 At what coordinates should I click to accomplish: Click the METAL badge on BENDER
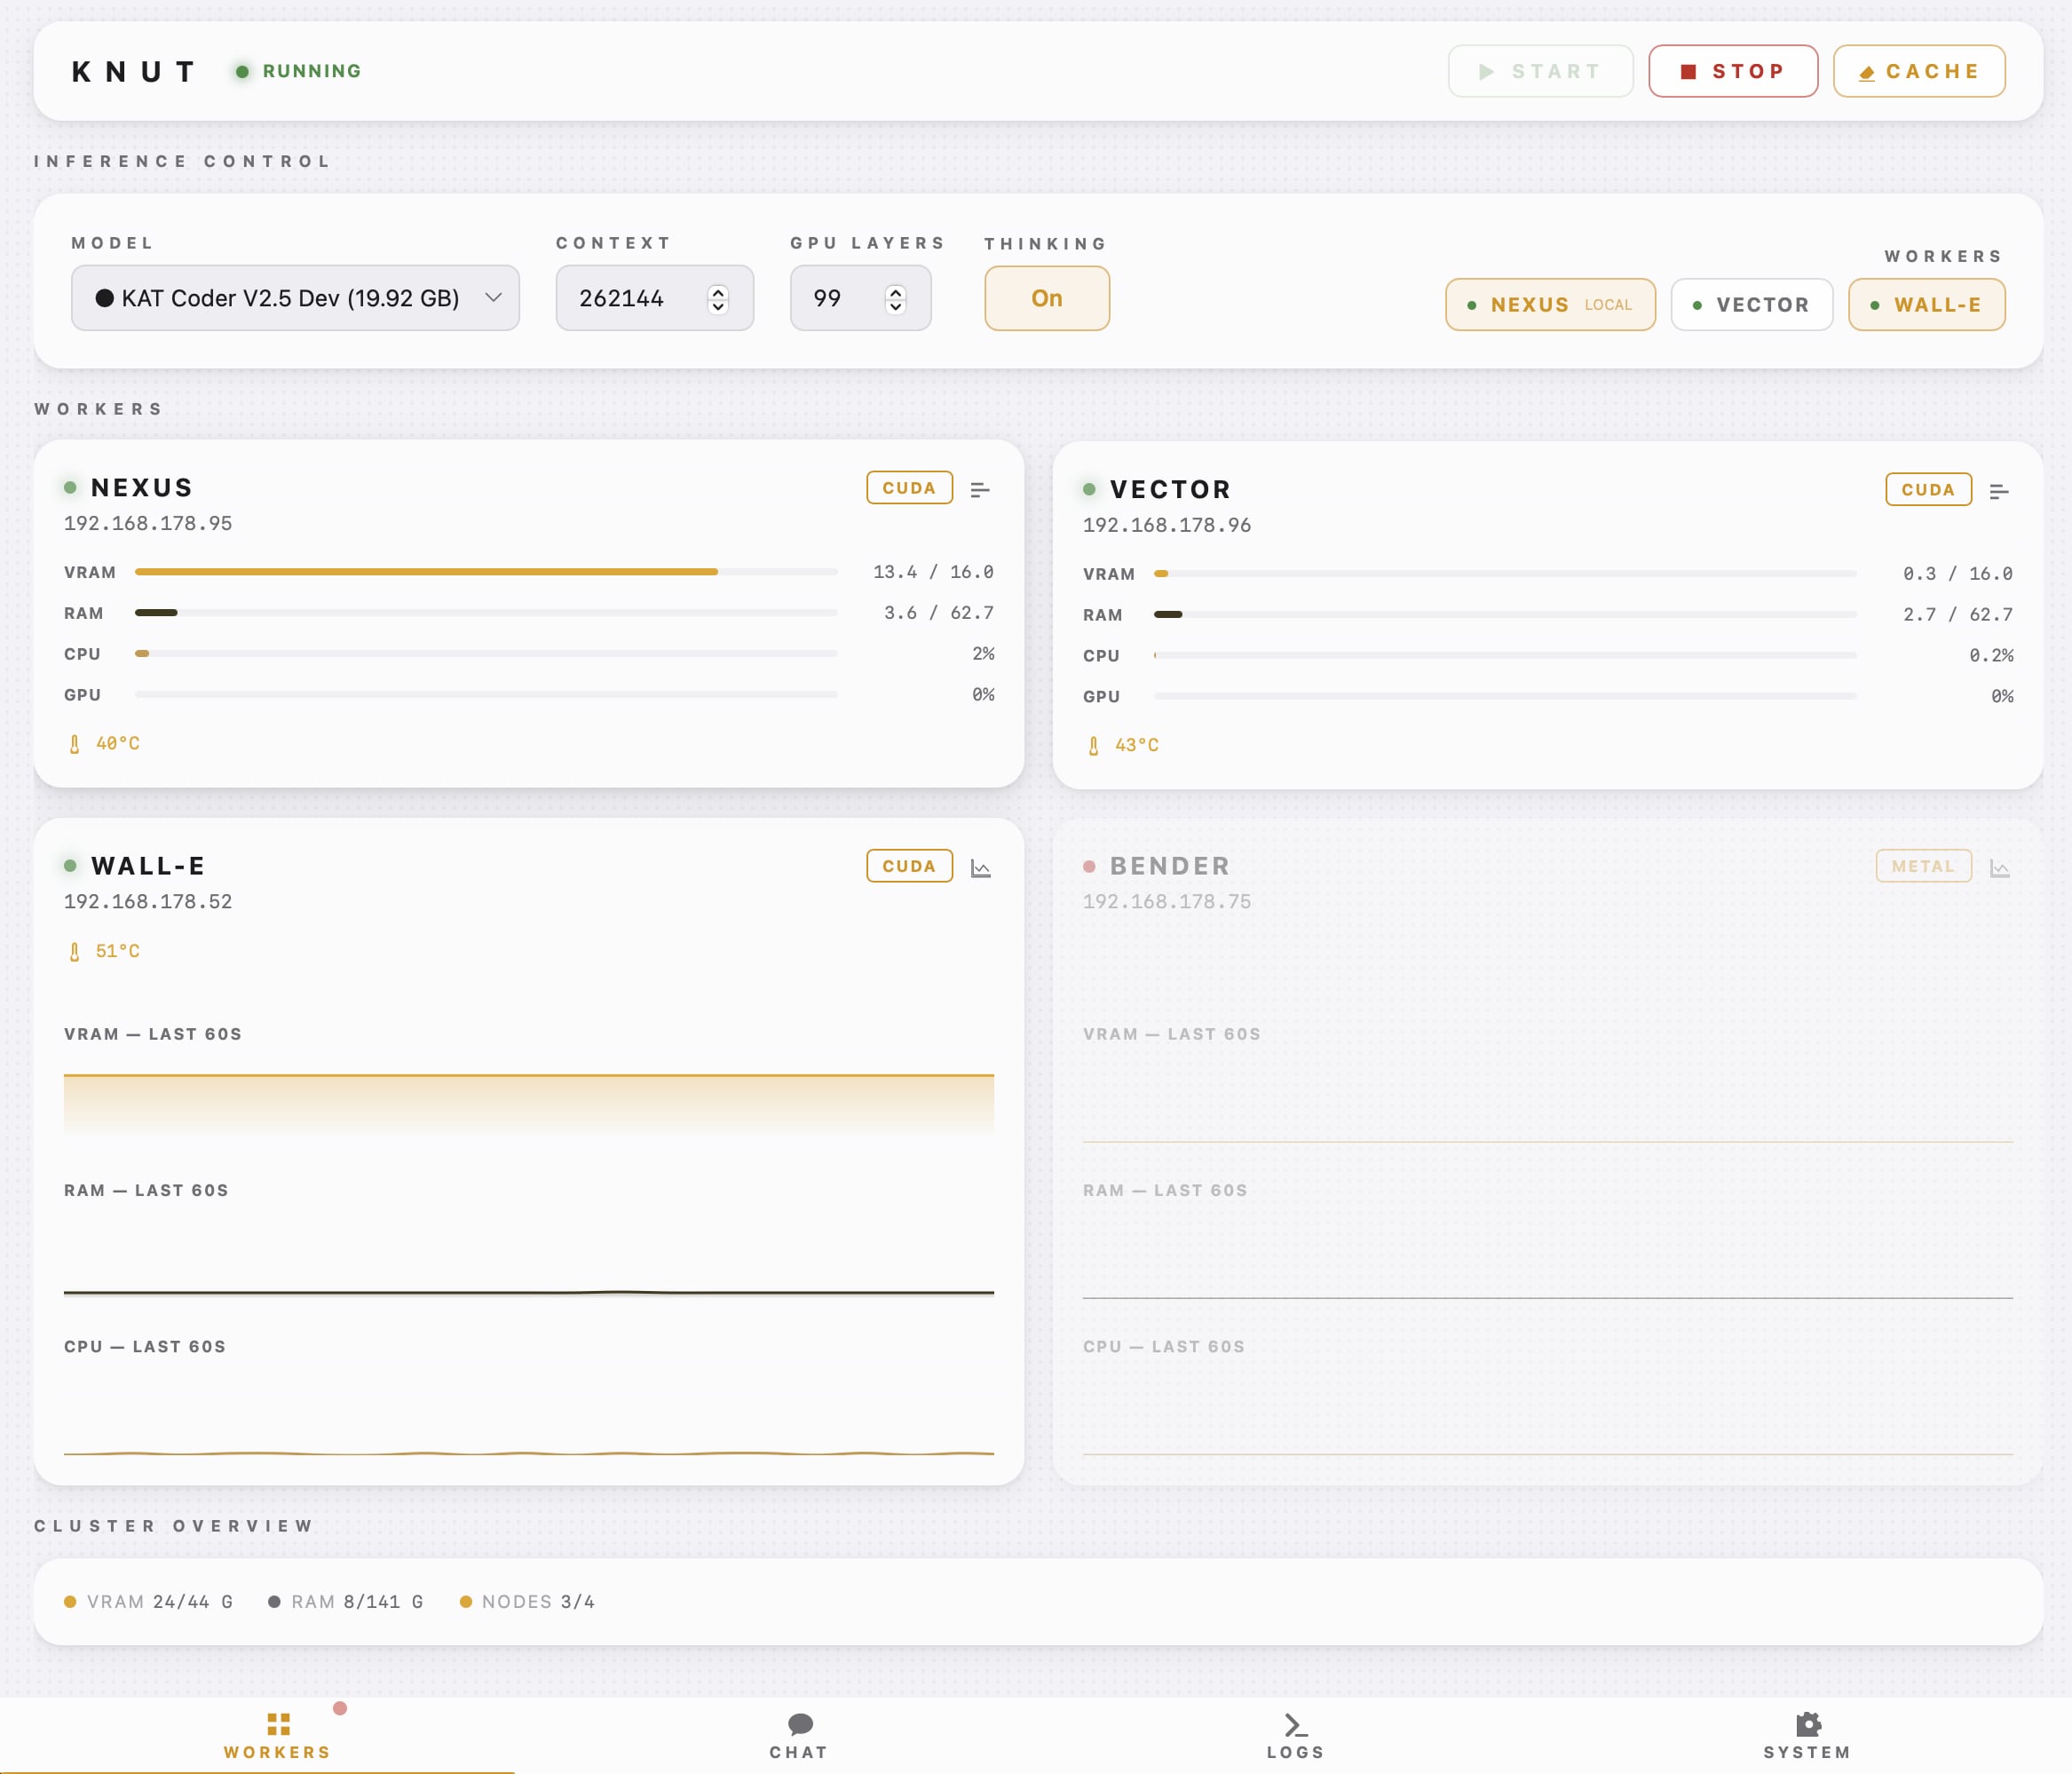click(1923, 866)
